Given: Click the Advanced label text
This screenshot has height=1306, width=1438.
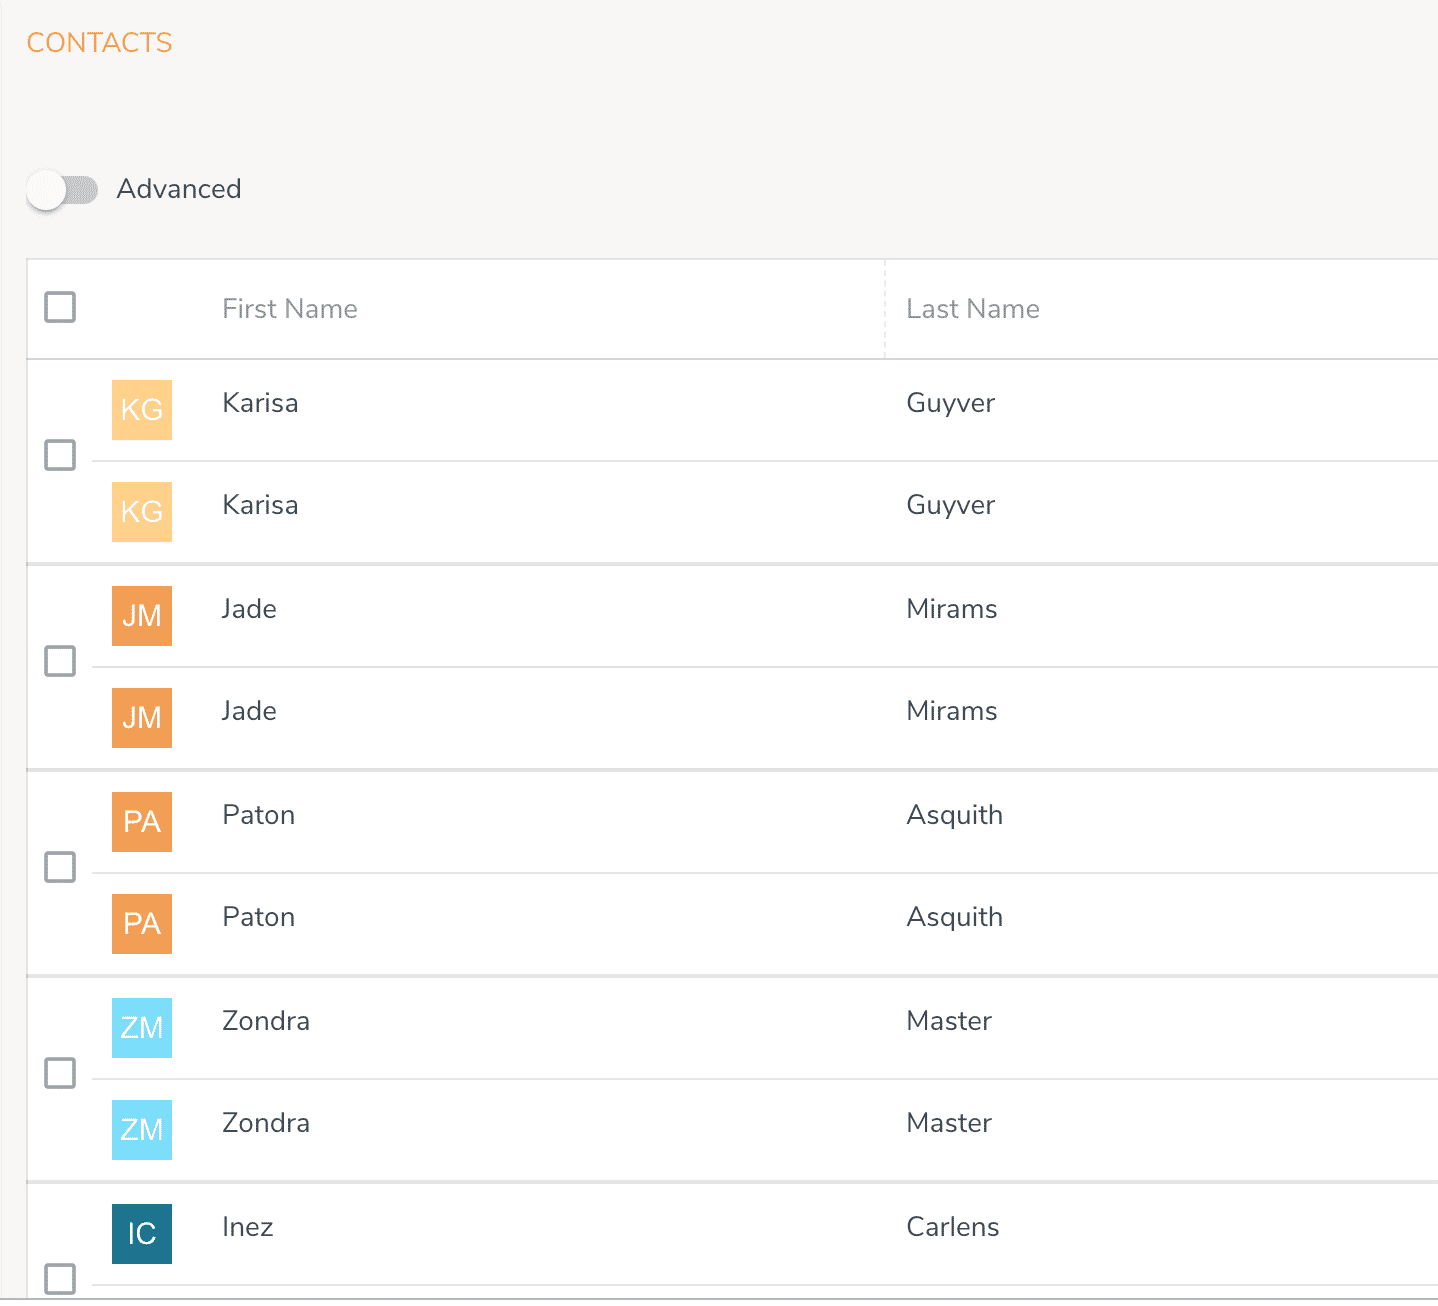Looking at the screenshot, I should click(x=179, y=189).
